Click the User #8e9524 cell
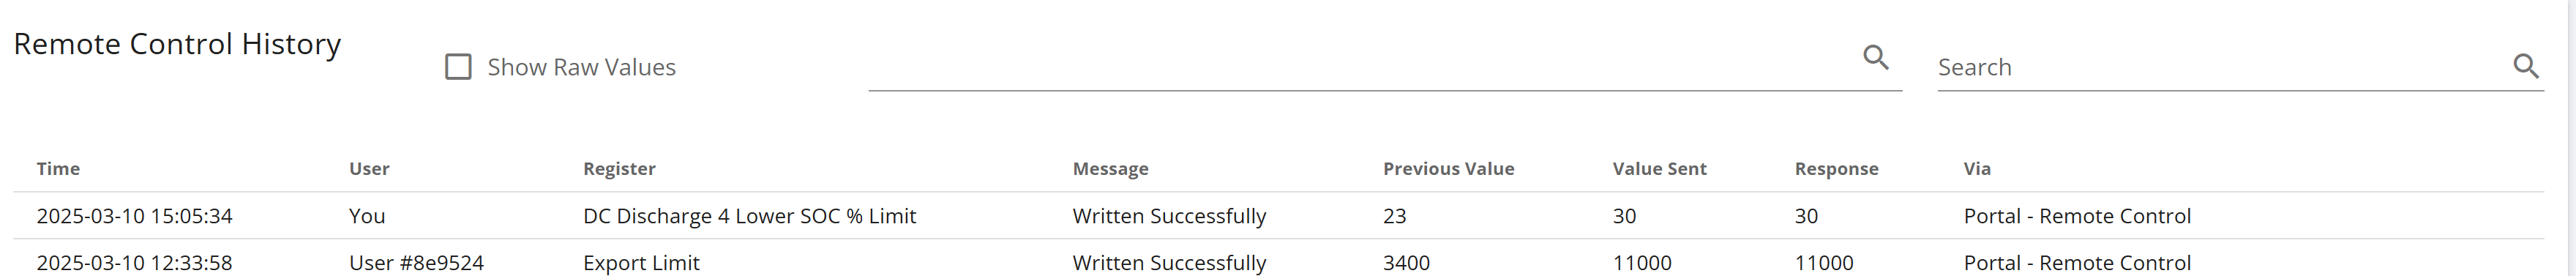Viewport: 2576px width, 276px height. pos(416,263)
